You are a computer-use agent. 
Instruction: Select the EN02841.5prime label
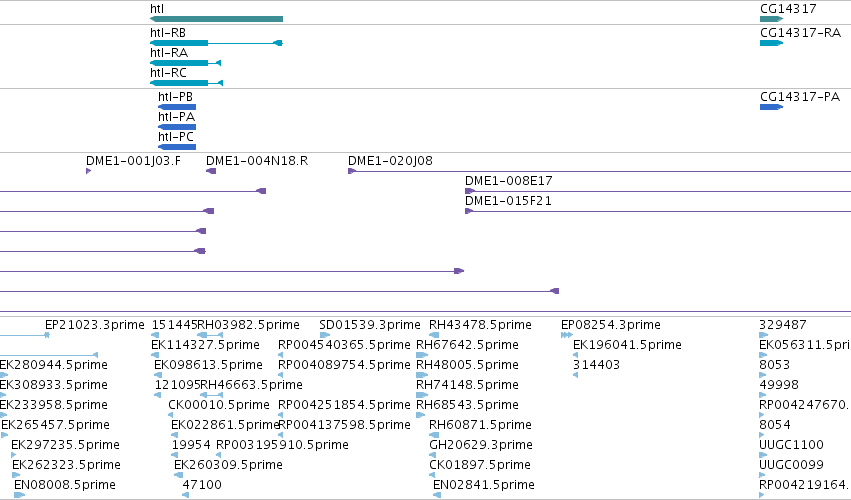click(484, 486)
